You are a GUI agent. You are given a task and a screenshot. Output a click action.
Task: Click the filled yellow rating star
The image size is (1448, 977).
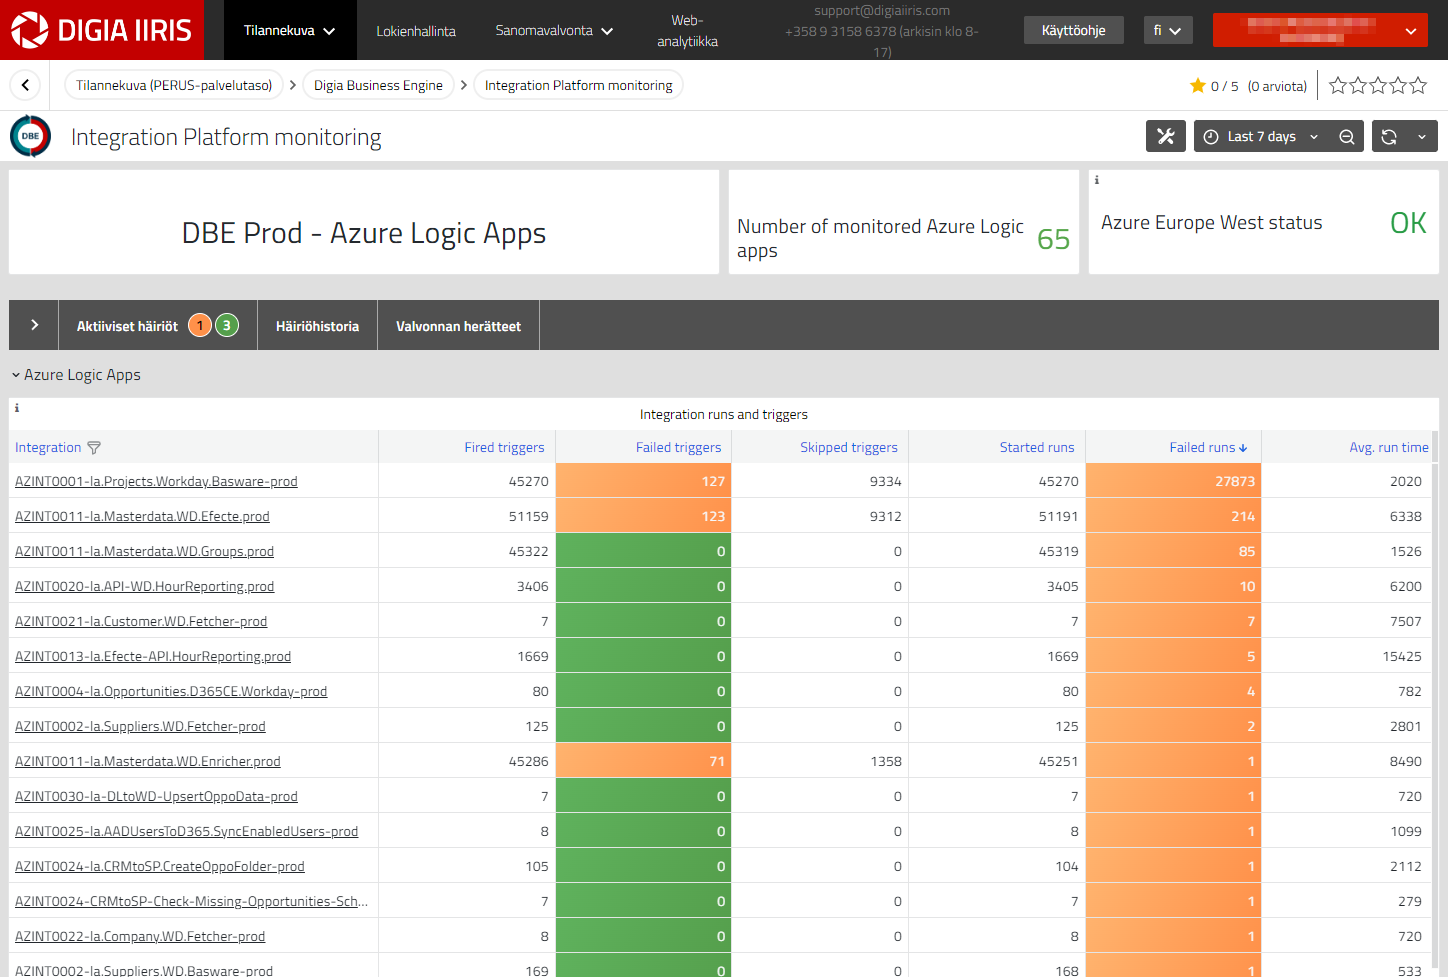click(x=1197, y=86)
